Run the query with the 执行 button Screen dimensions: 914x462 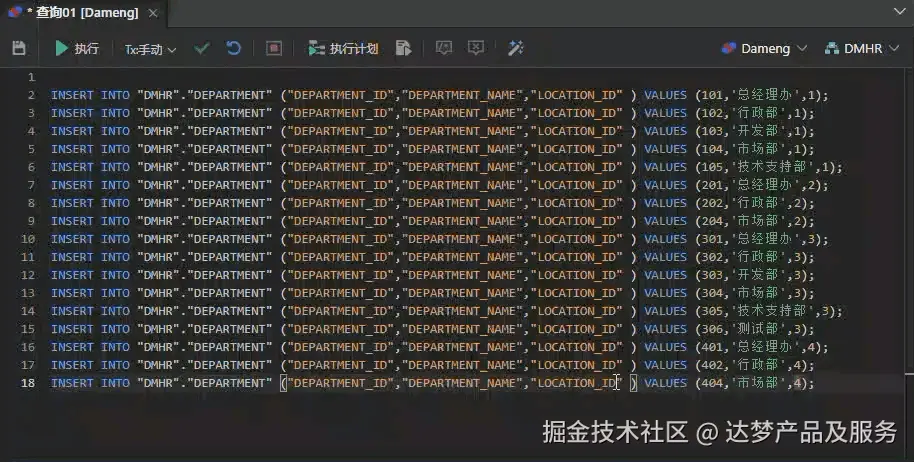pyautogui.click(x=76, y=48)
